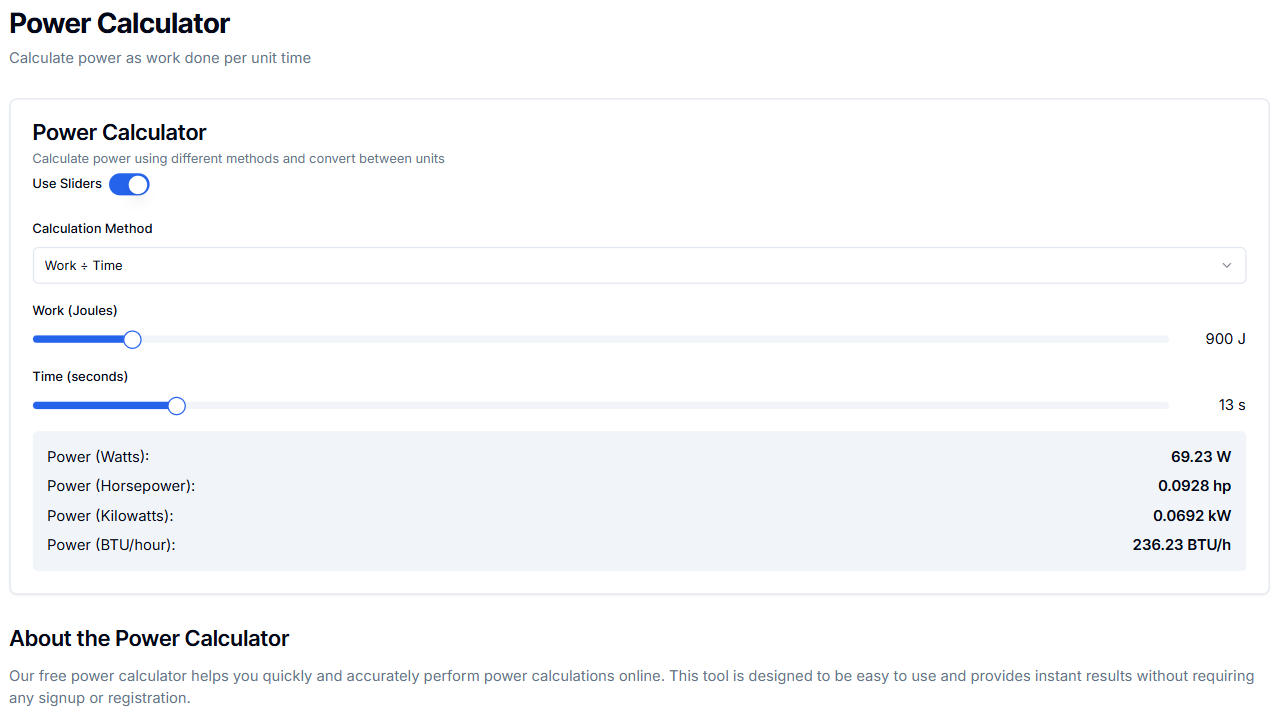Click the 13 s time value
Viewport: 1280px width, 720px height.
[1232, 405]
